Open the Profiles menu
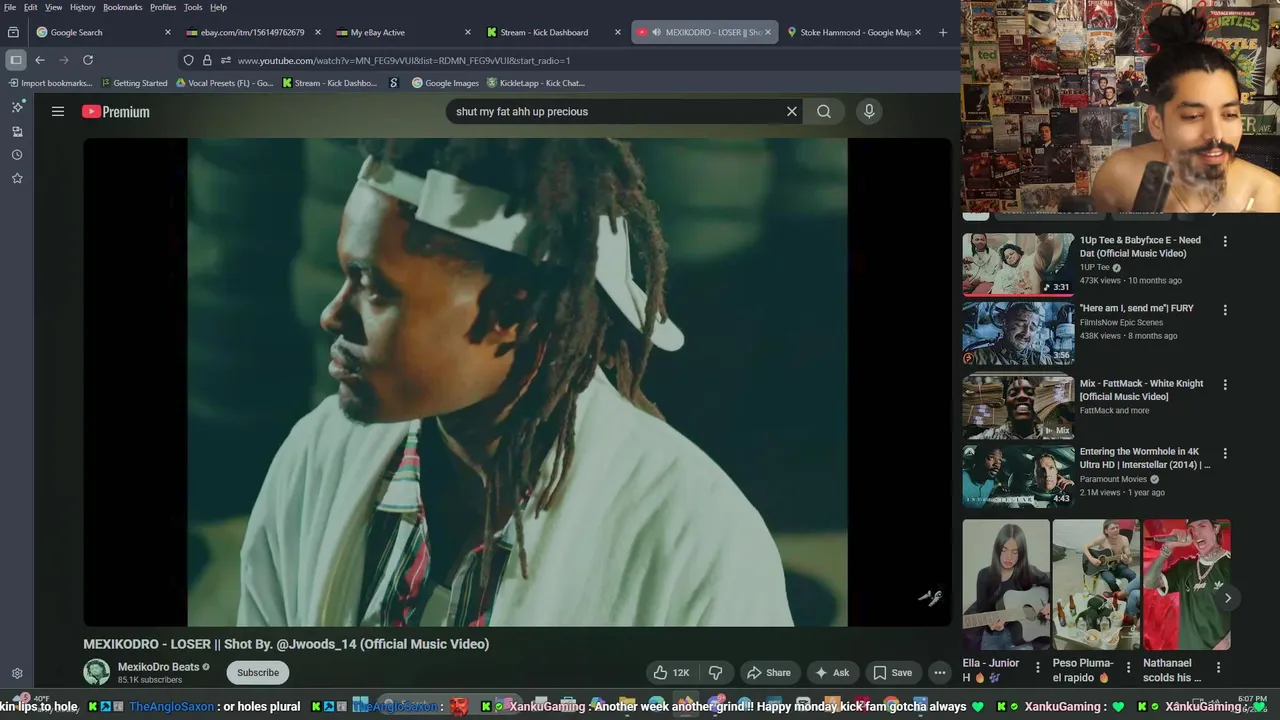 pyautogui.click(x=163, y=7)
